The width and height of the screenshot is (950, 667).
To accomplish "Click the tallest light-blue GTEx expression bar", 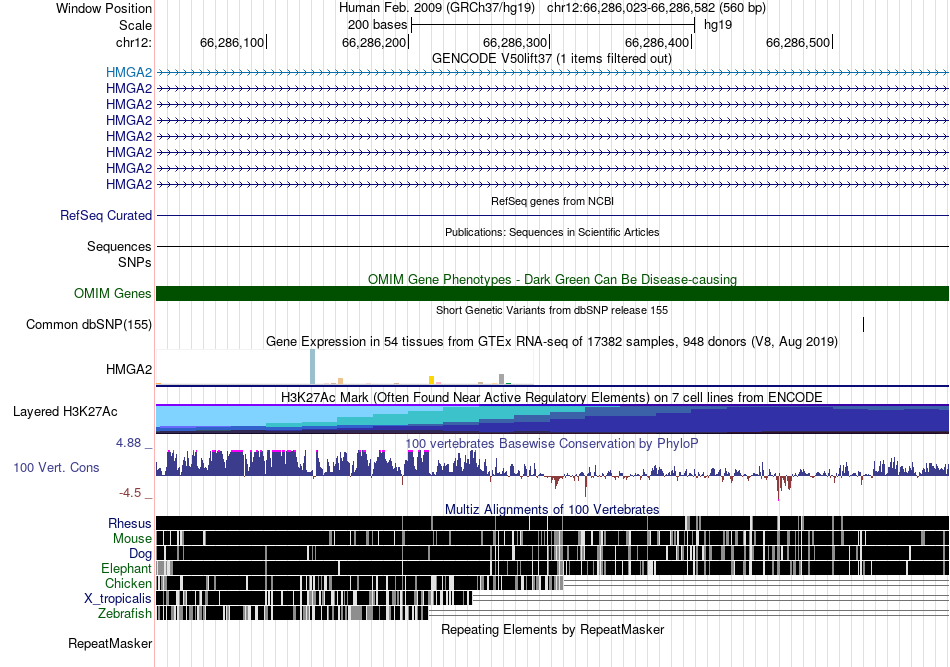I will (313, 367).
